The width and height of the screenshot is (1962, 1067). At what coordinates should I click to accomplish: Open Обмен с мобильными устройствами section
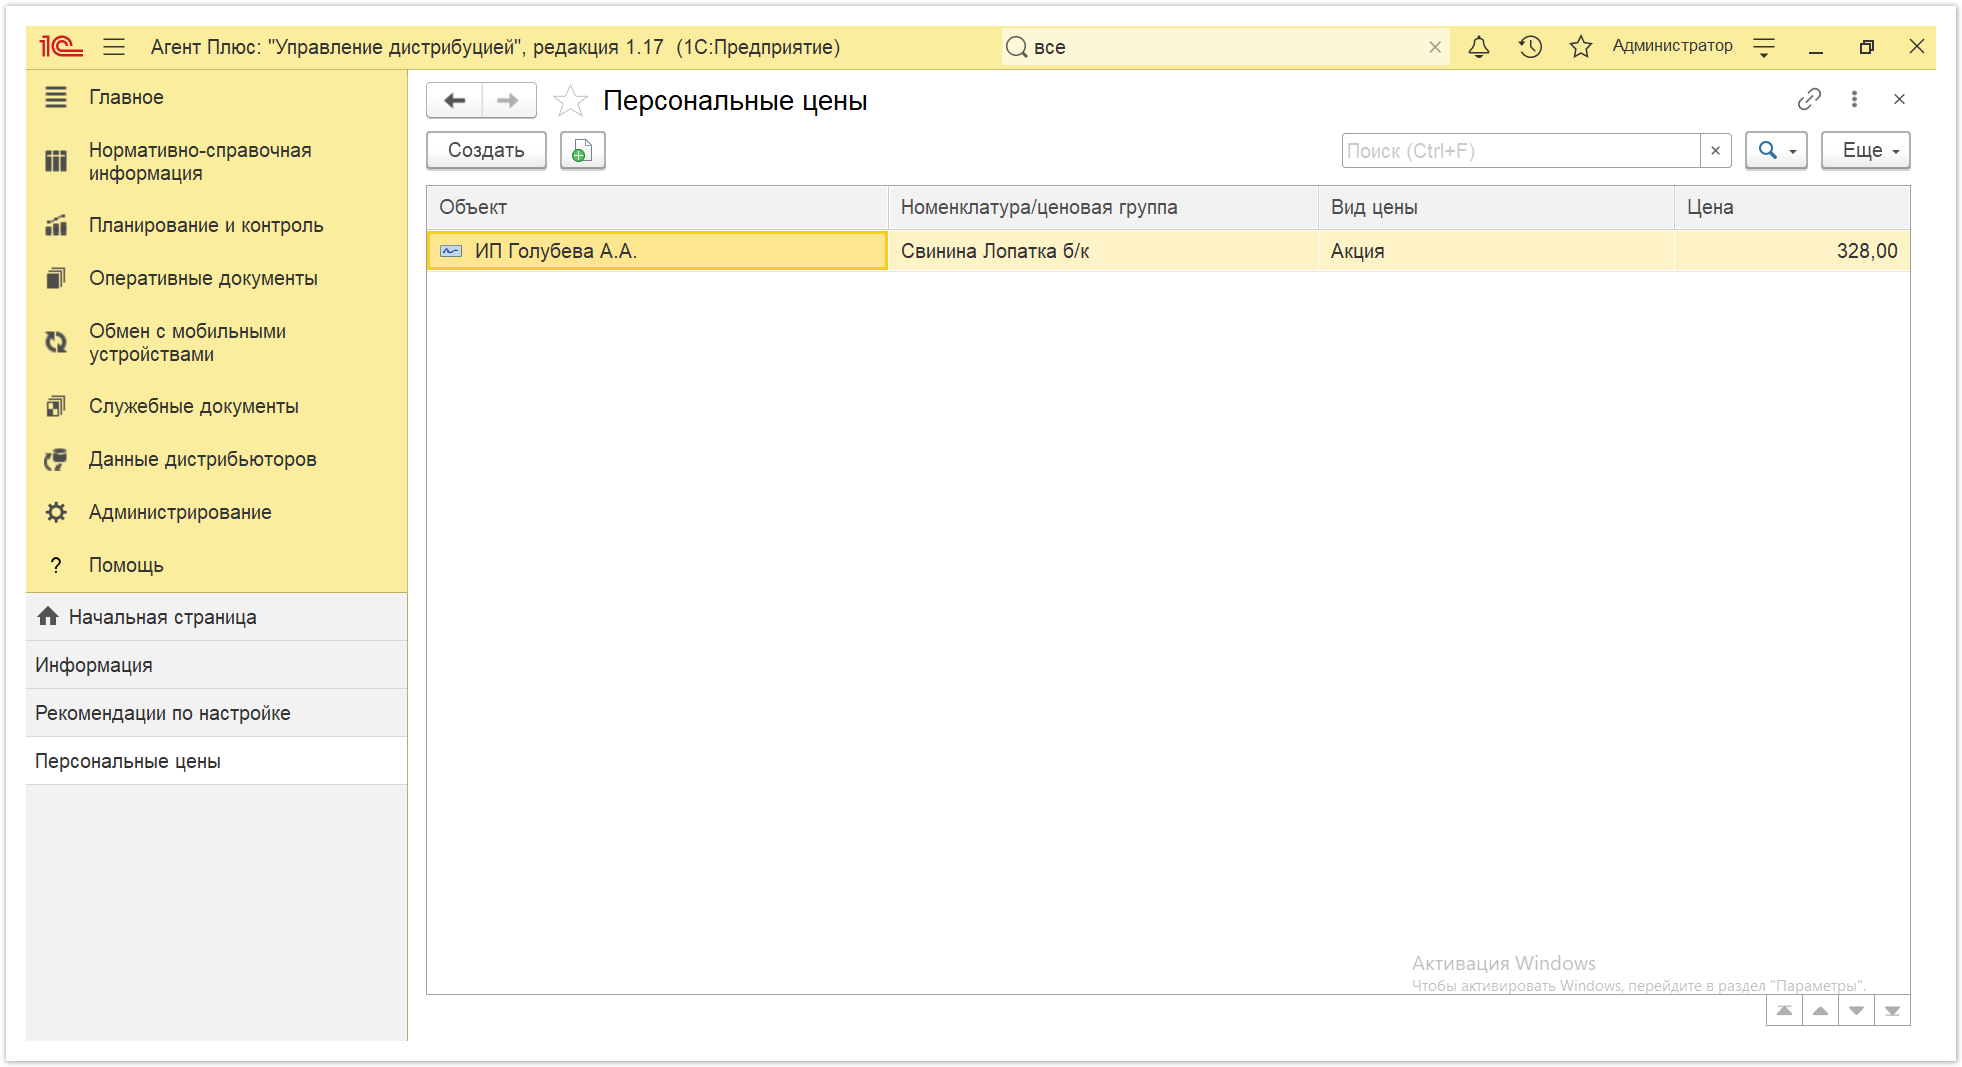[216, 342]
